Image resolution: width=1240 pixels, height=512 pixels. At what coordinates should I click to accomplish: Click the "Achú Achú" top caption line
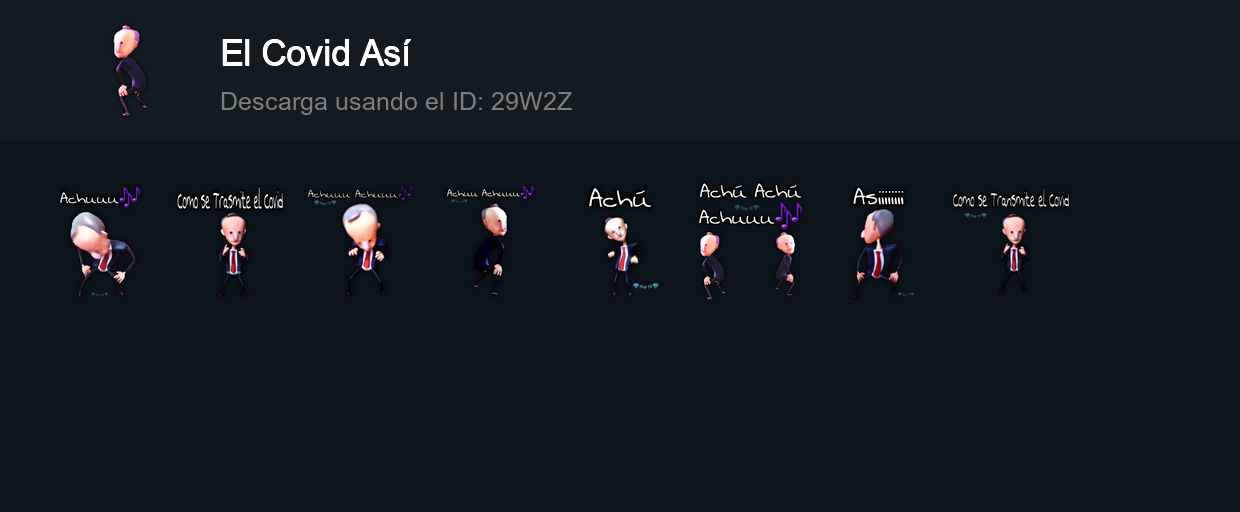(x=750, y=191)
